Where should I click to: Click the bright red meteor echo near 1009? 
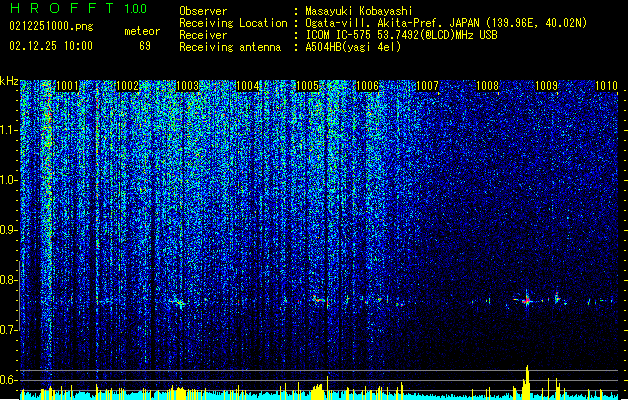click(527, 300)
